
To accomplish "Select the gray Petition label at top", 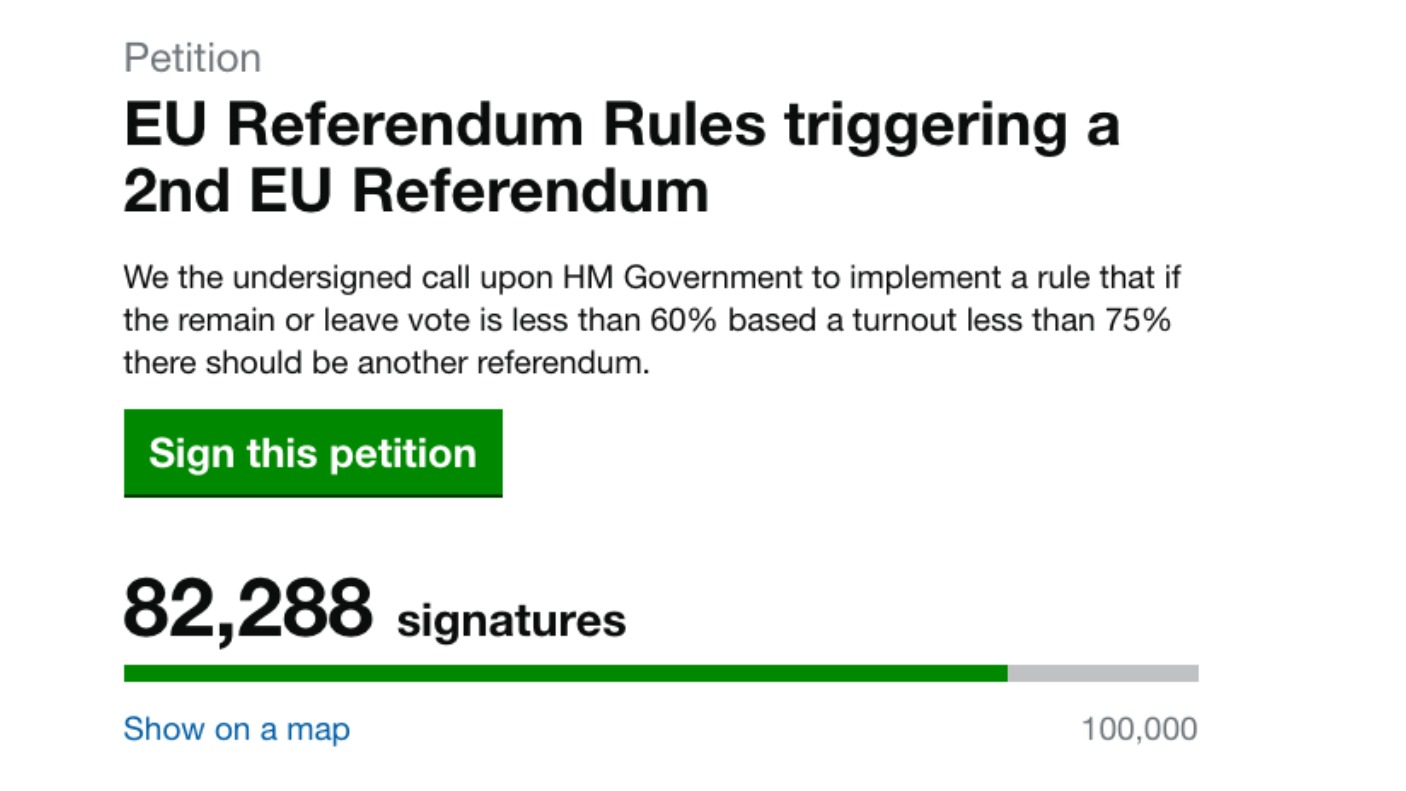I will (192, 58).
